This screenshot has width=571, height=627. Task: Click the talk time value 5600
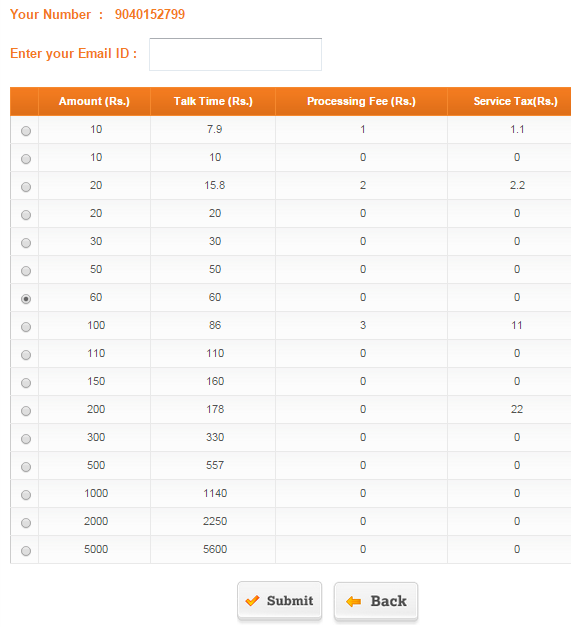pyautogui.click(x=215, y=549)
